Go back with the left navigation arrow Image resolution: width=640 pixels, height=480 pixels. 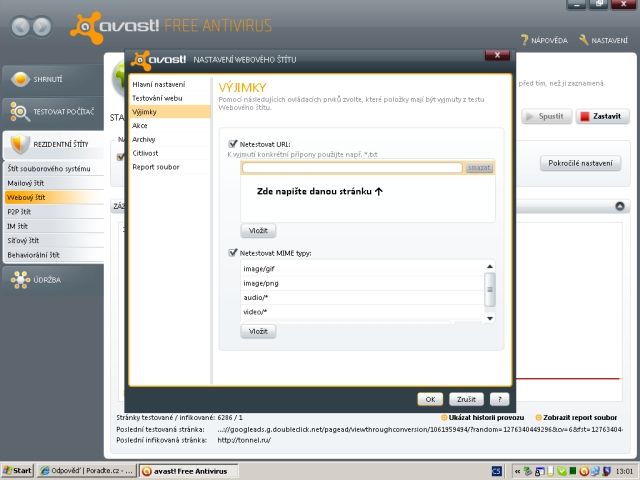coord(21,27)
